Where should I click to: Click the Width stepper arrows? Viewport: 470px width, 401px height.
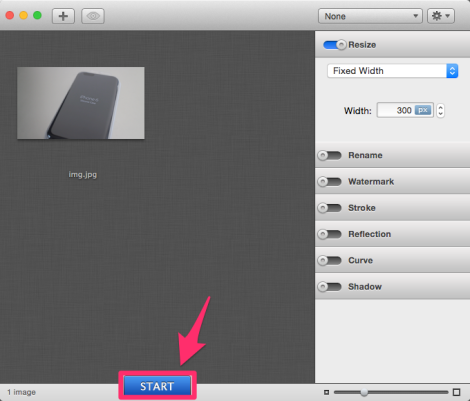440,110
